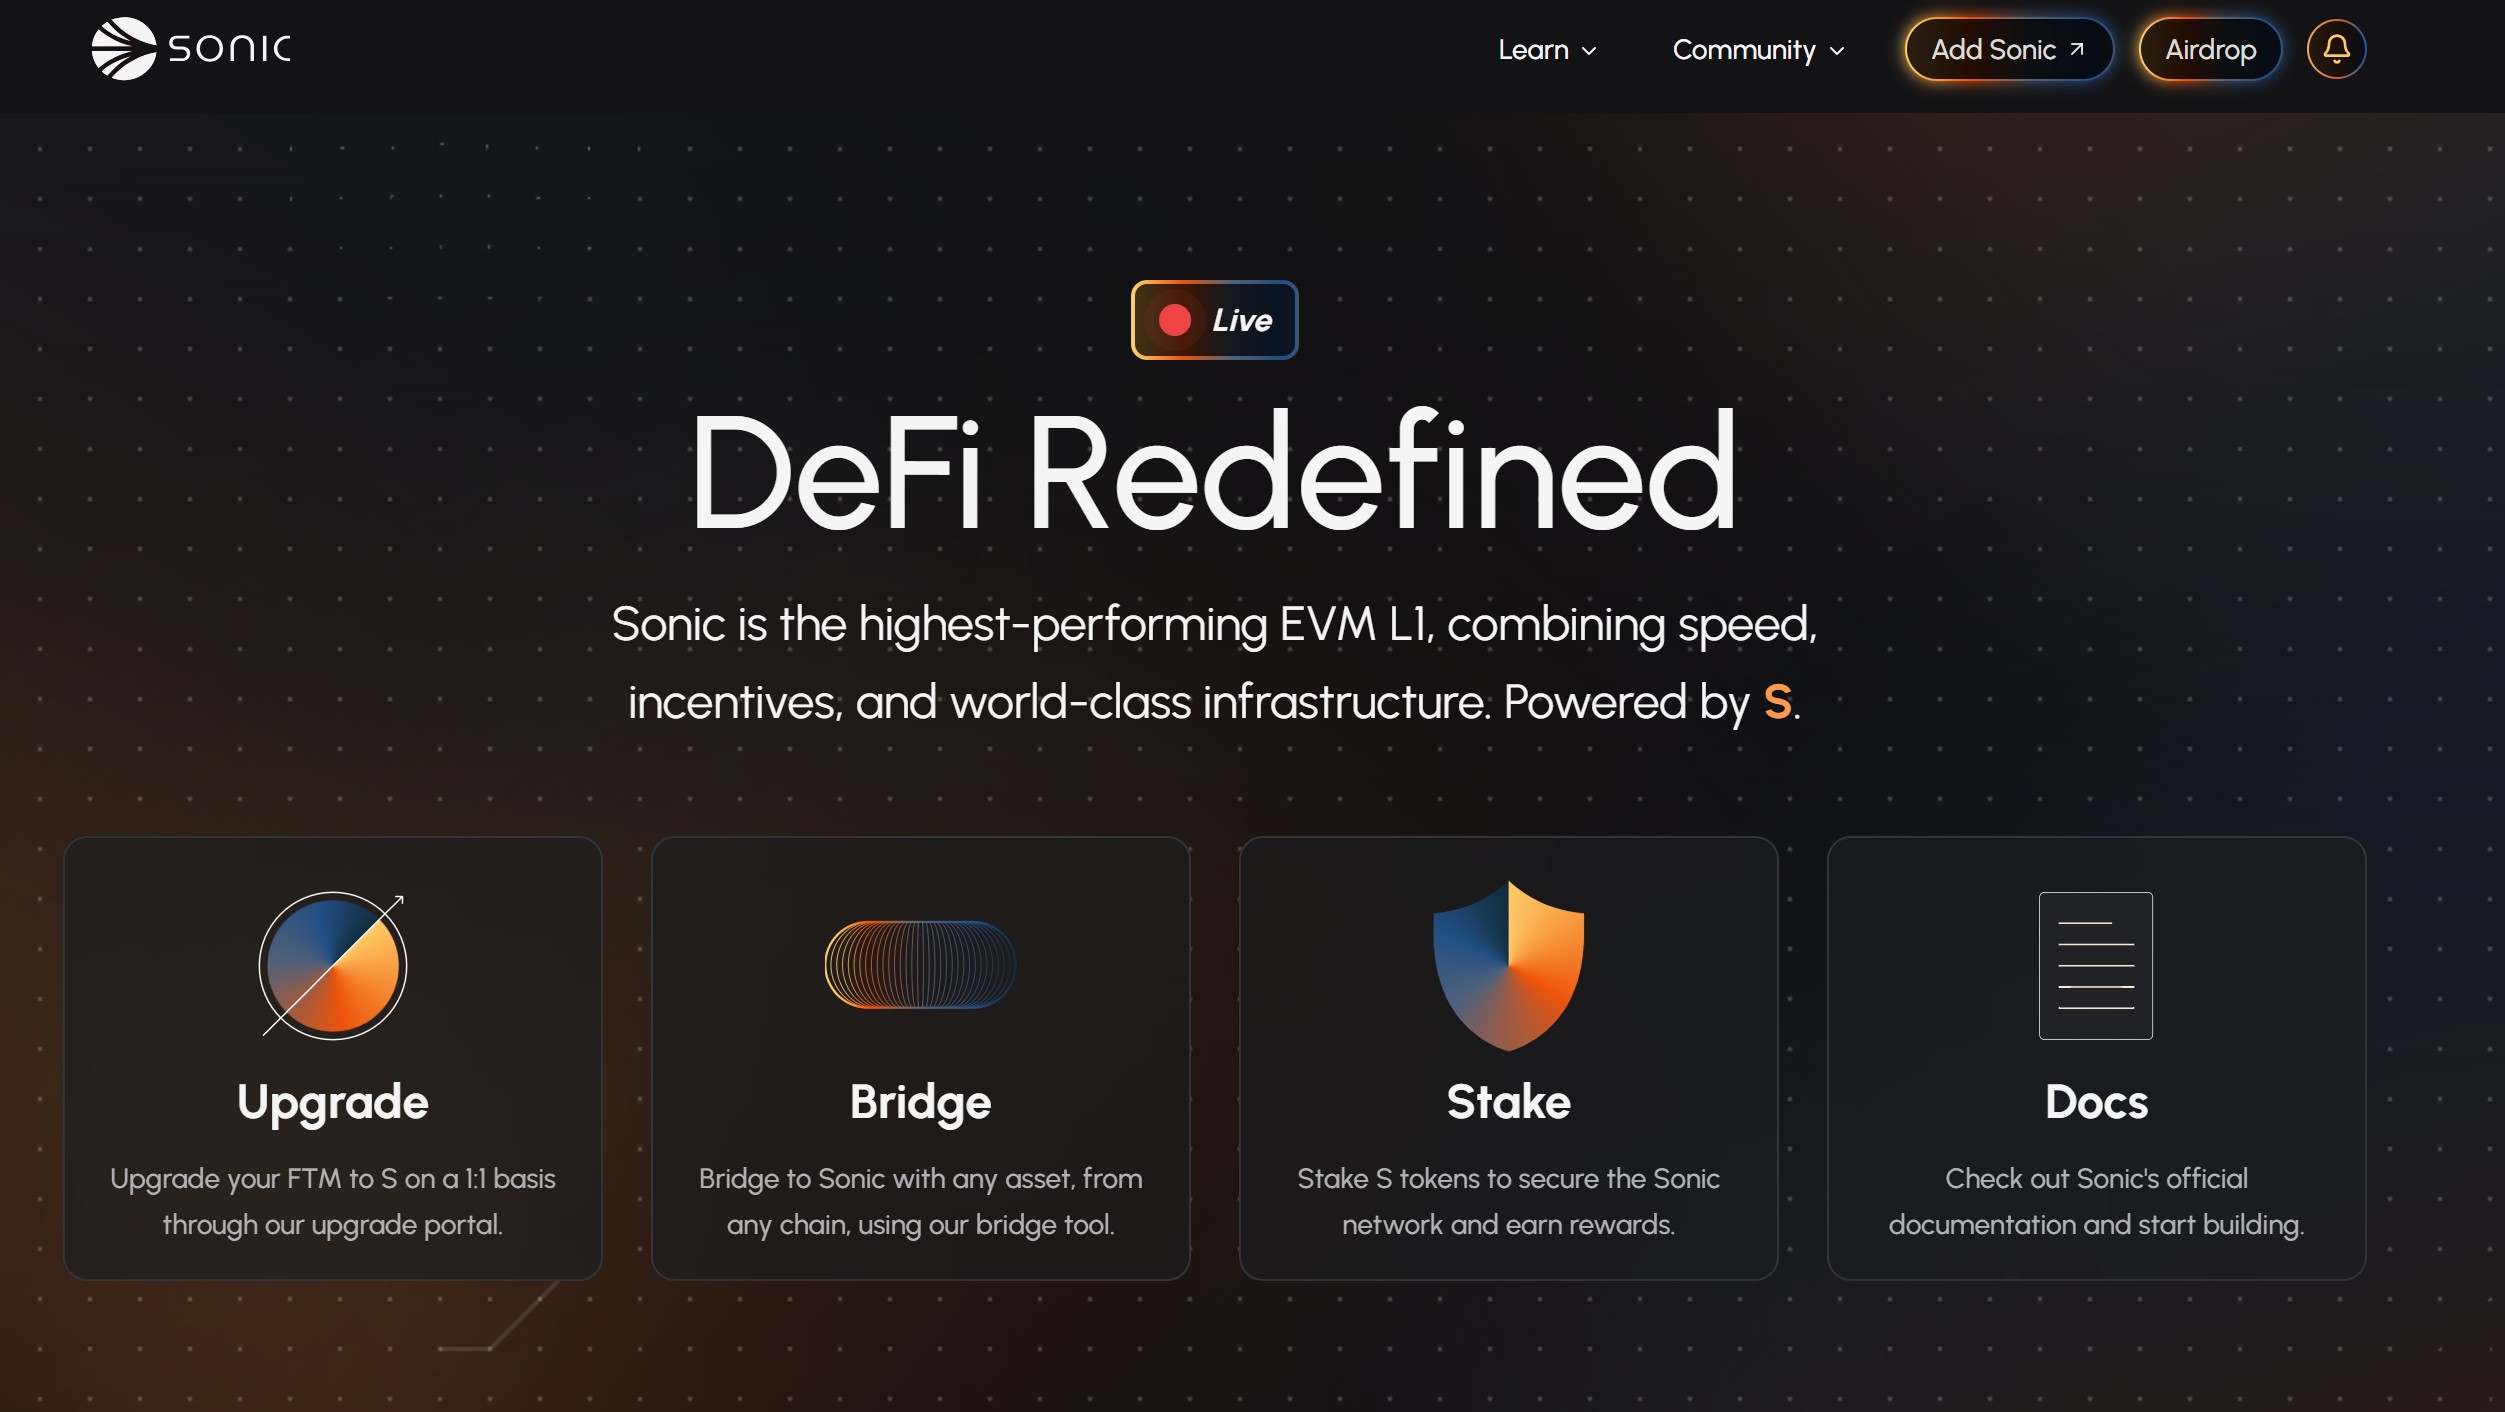Expand the Community dropdown chevron
This screenshot has width=2505, height=1412.
click(1837, 51)
